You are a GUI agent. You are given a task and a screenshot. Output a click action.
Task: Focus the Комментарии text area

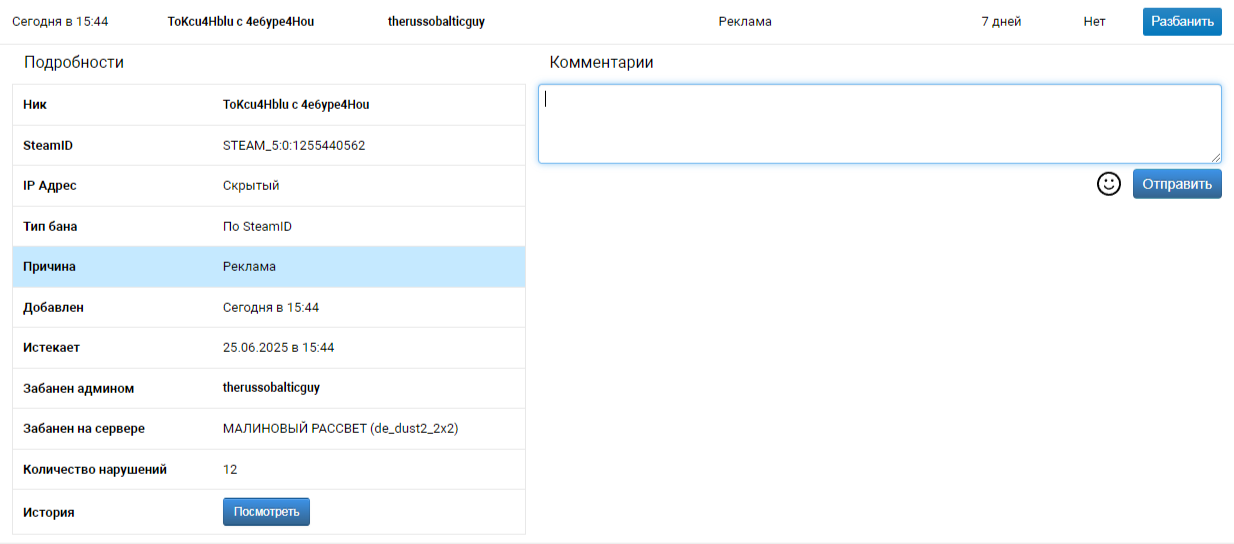tap(880, 124)
